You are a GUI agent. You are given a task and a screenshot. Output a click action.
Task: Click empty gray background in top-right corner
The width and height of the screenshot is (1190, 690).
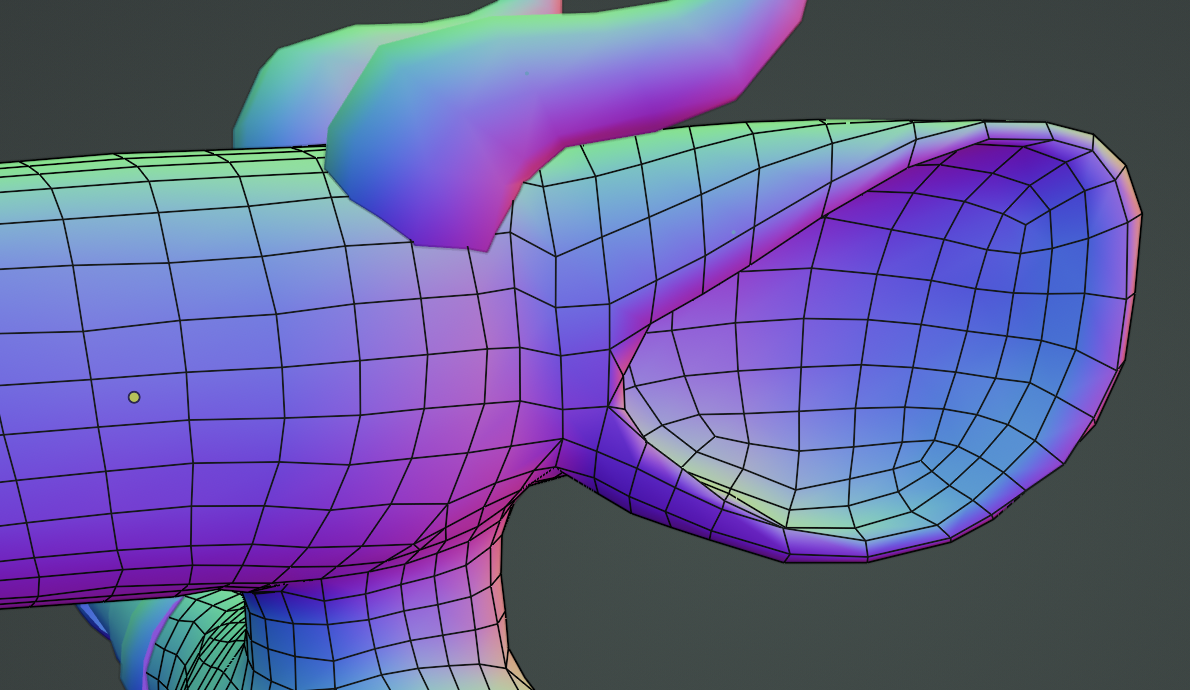click(1000, 50)
